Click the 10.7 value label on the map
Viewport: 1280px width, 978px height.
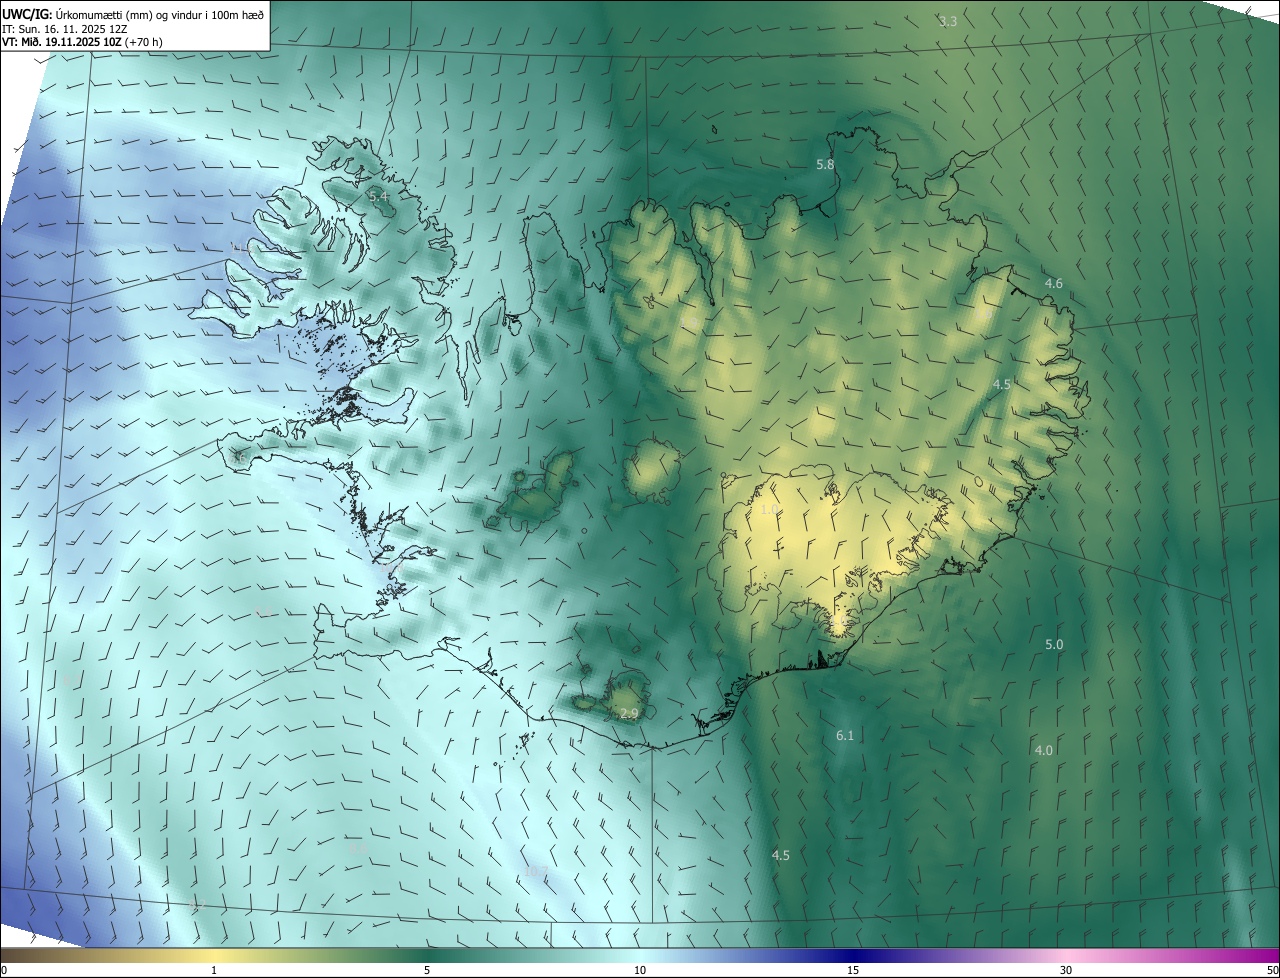click(x=535, y=872)
